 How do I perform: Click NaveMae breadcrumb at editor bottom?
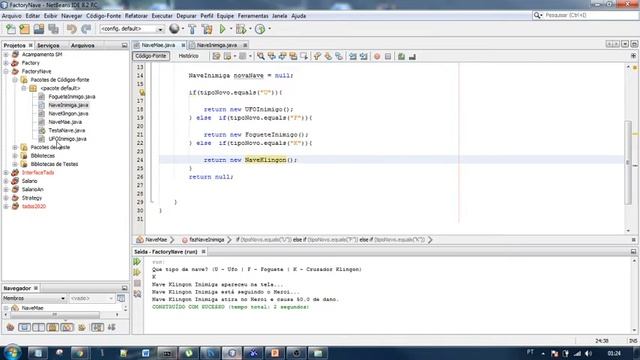156,240
